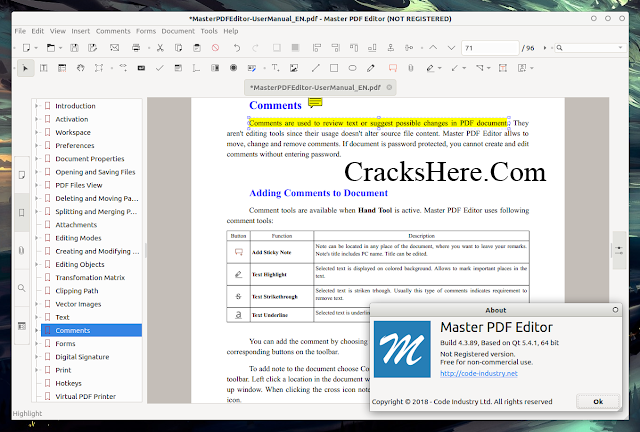The height and width of the screenshot is (432, 640).
Task: Click Ok in the About dialog
Action: point(598,402)
